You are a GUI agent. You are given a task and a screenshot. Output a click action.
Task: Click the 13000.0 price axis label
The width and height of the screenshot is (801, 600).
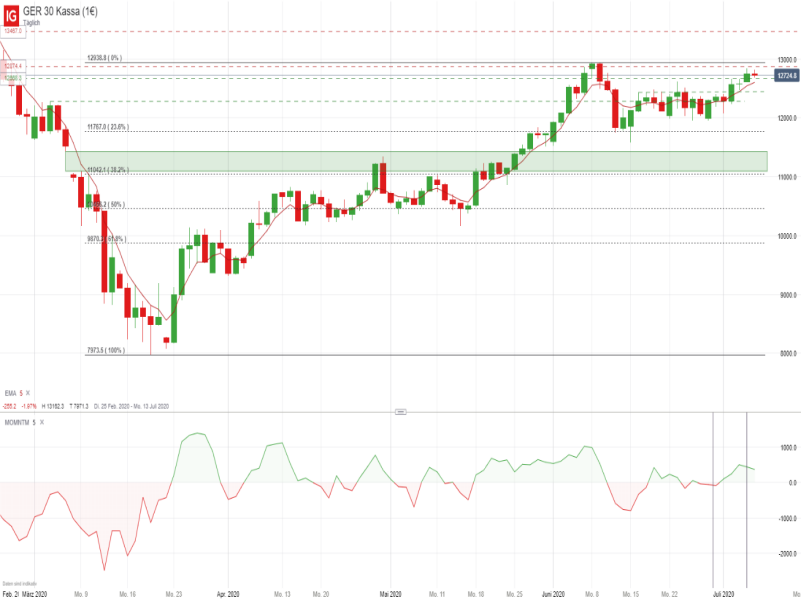click(787, 60)
